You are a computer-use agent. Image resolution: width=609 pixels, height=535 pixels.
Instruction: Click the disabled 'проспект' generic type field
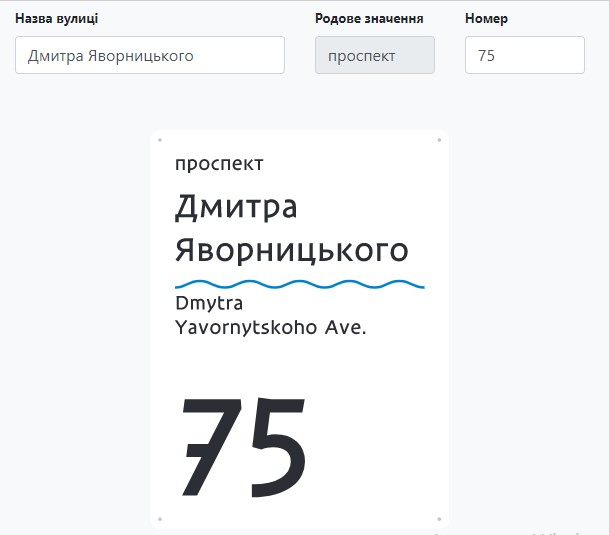(x=375, y=56)
